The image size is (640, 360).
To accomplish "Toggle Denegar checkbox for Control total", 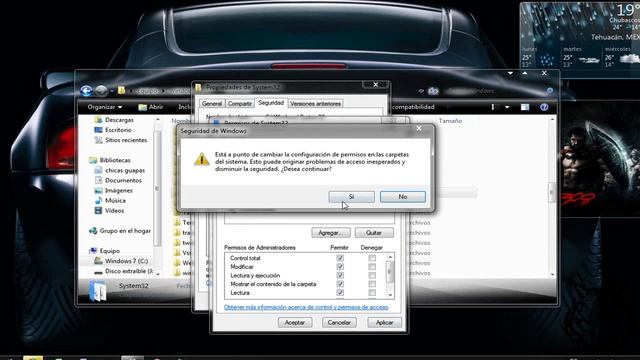I will (x=372, y=258).
